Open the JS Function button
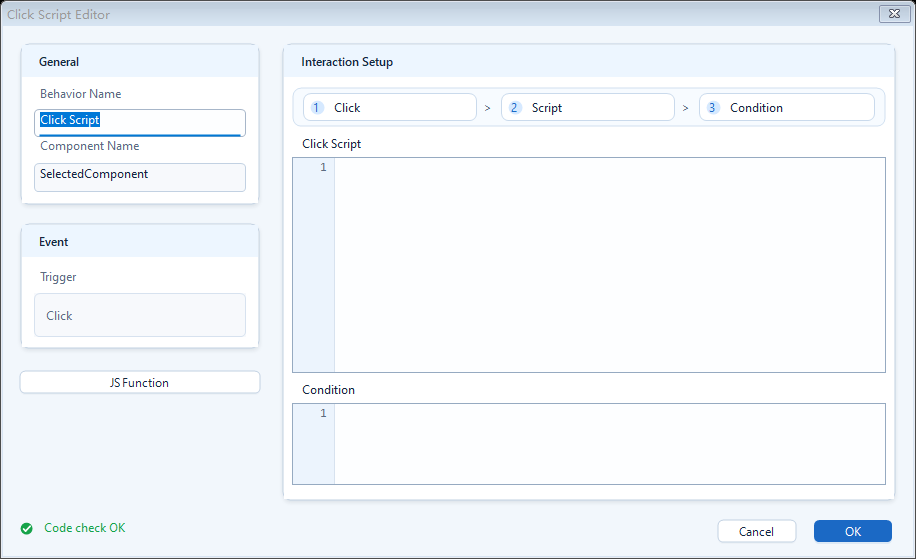The image size is (916, 559). pos(140,383)
